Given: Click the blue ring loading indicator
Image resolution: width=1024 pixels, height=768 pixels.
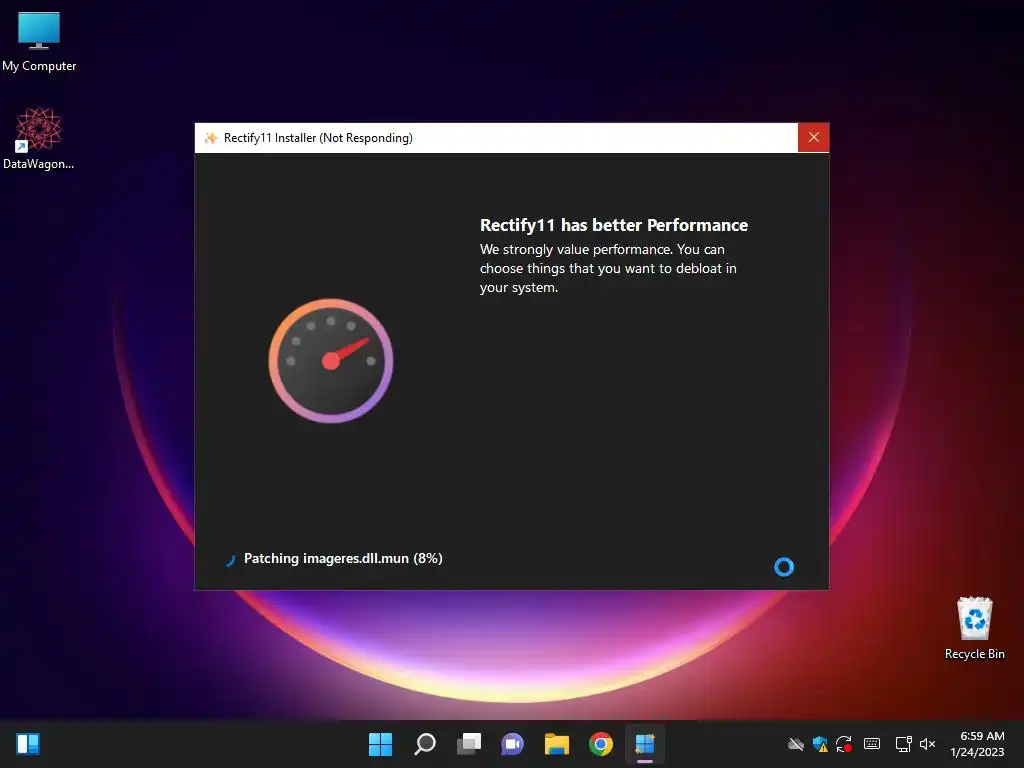Looking at the screenshot, I should (784, 566).
